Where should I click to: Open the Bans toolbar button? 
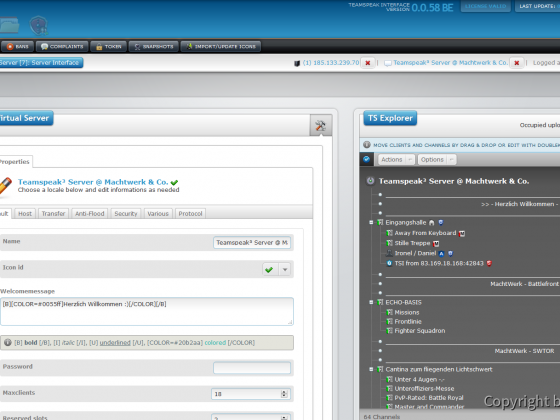[x=18, y=46]
